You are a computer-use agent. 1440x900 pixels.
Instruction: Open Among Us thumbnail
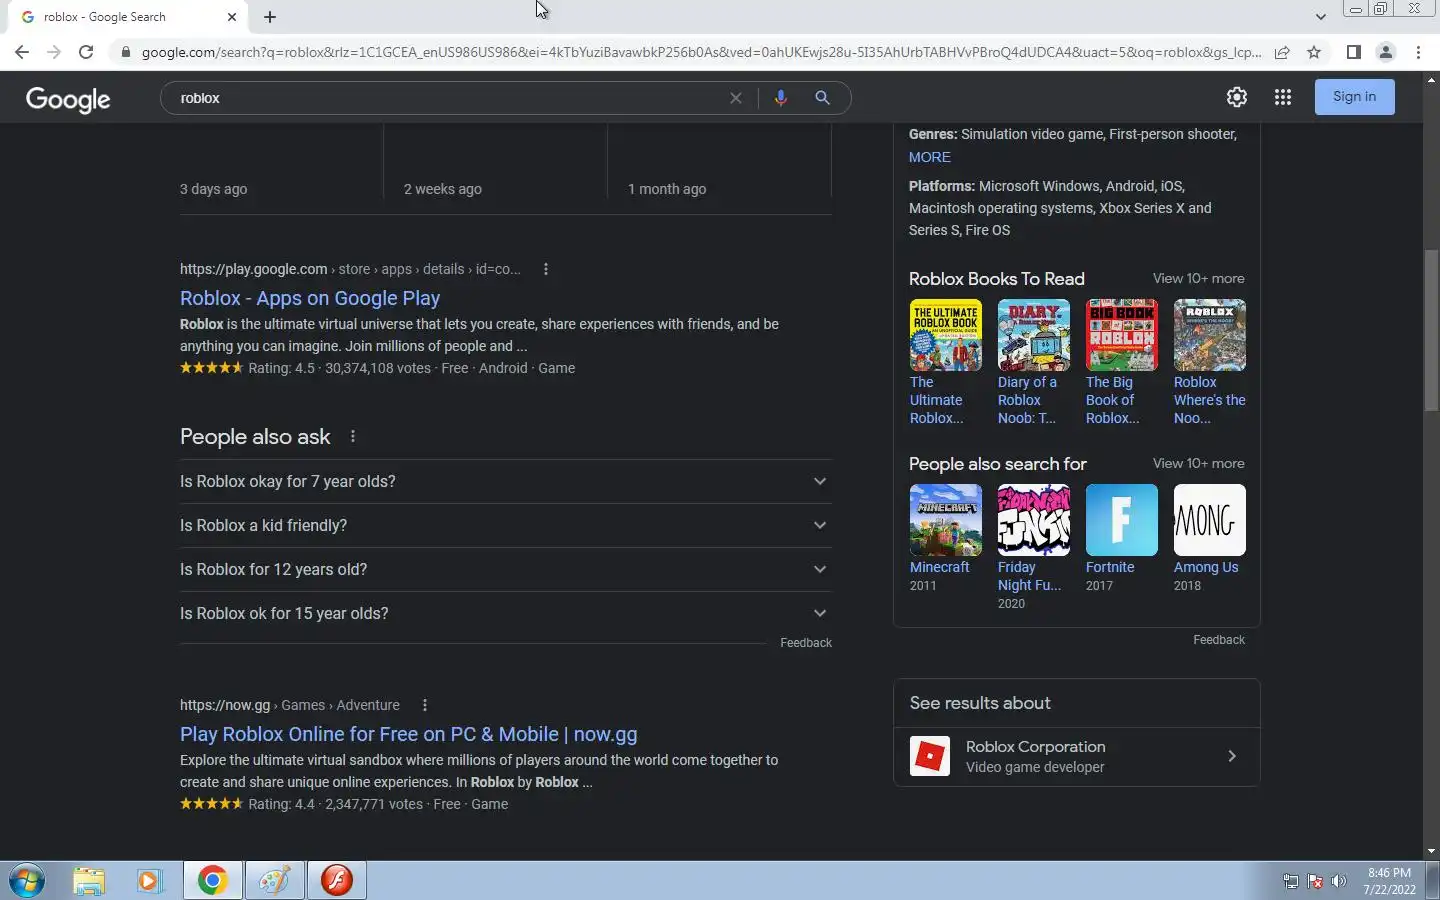tap(1209, 520)
